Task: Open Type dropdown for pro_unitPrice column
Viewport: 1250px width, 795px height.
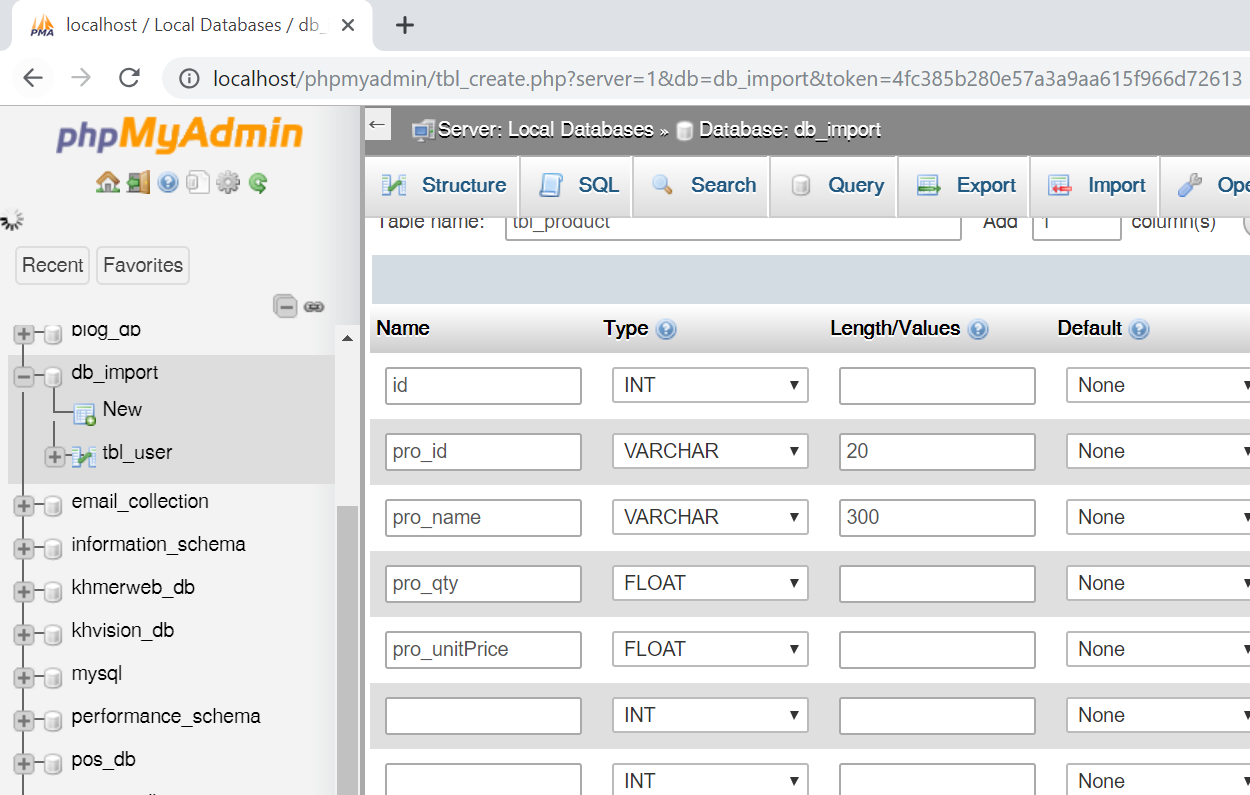Action: pyautogui.click(x=710, y=649)
